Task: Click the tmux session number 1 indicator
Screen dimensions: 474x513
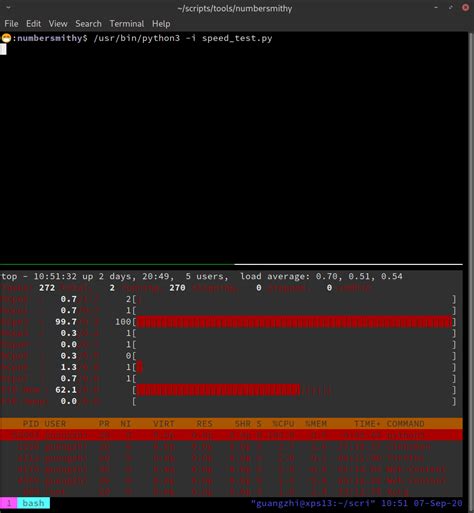Action: click(x=9, y=503)
